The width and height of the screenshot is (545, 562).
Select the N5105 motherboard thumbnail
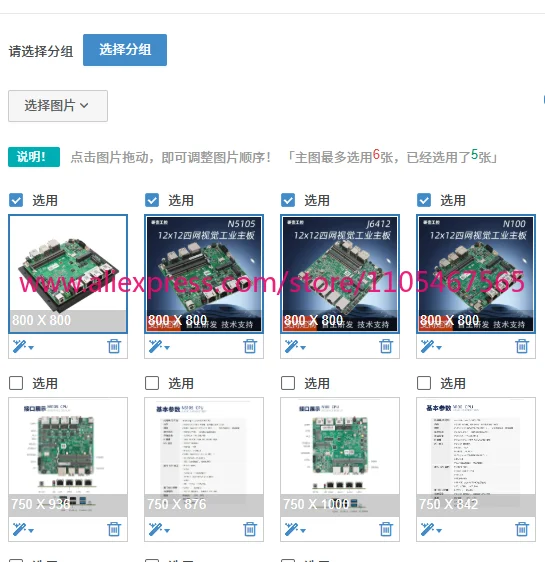(204, 274)
